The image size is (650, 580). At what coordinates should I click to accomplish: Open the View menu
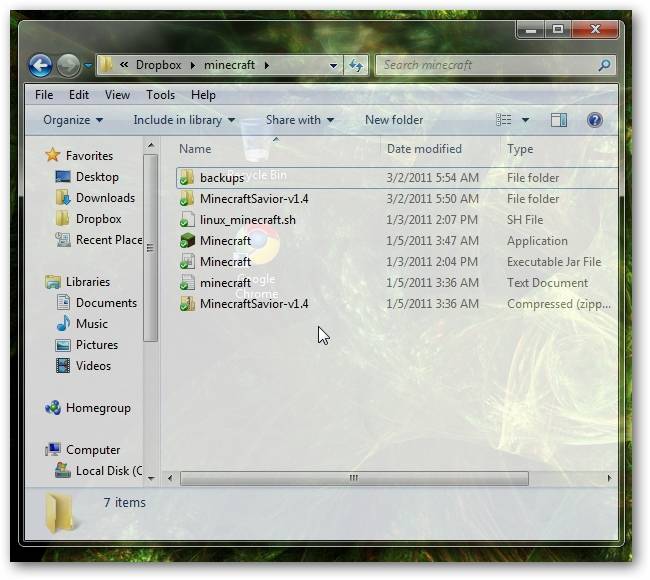pos(117,95)
